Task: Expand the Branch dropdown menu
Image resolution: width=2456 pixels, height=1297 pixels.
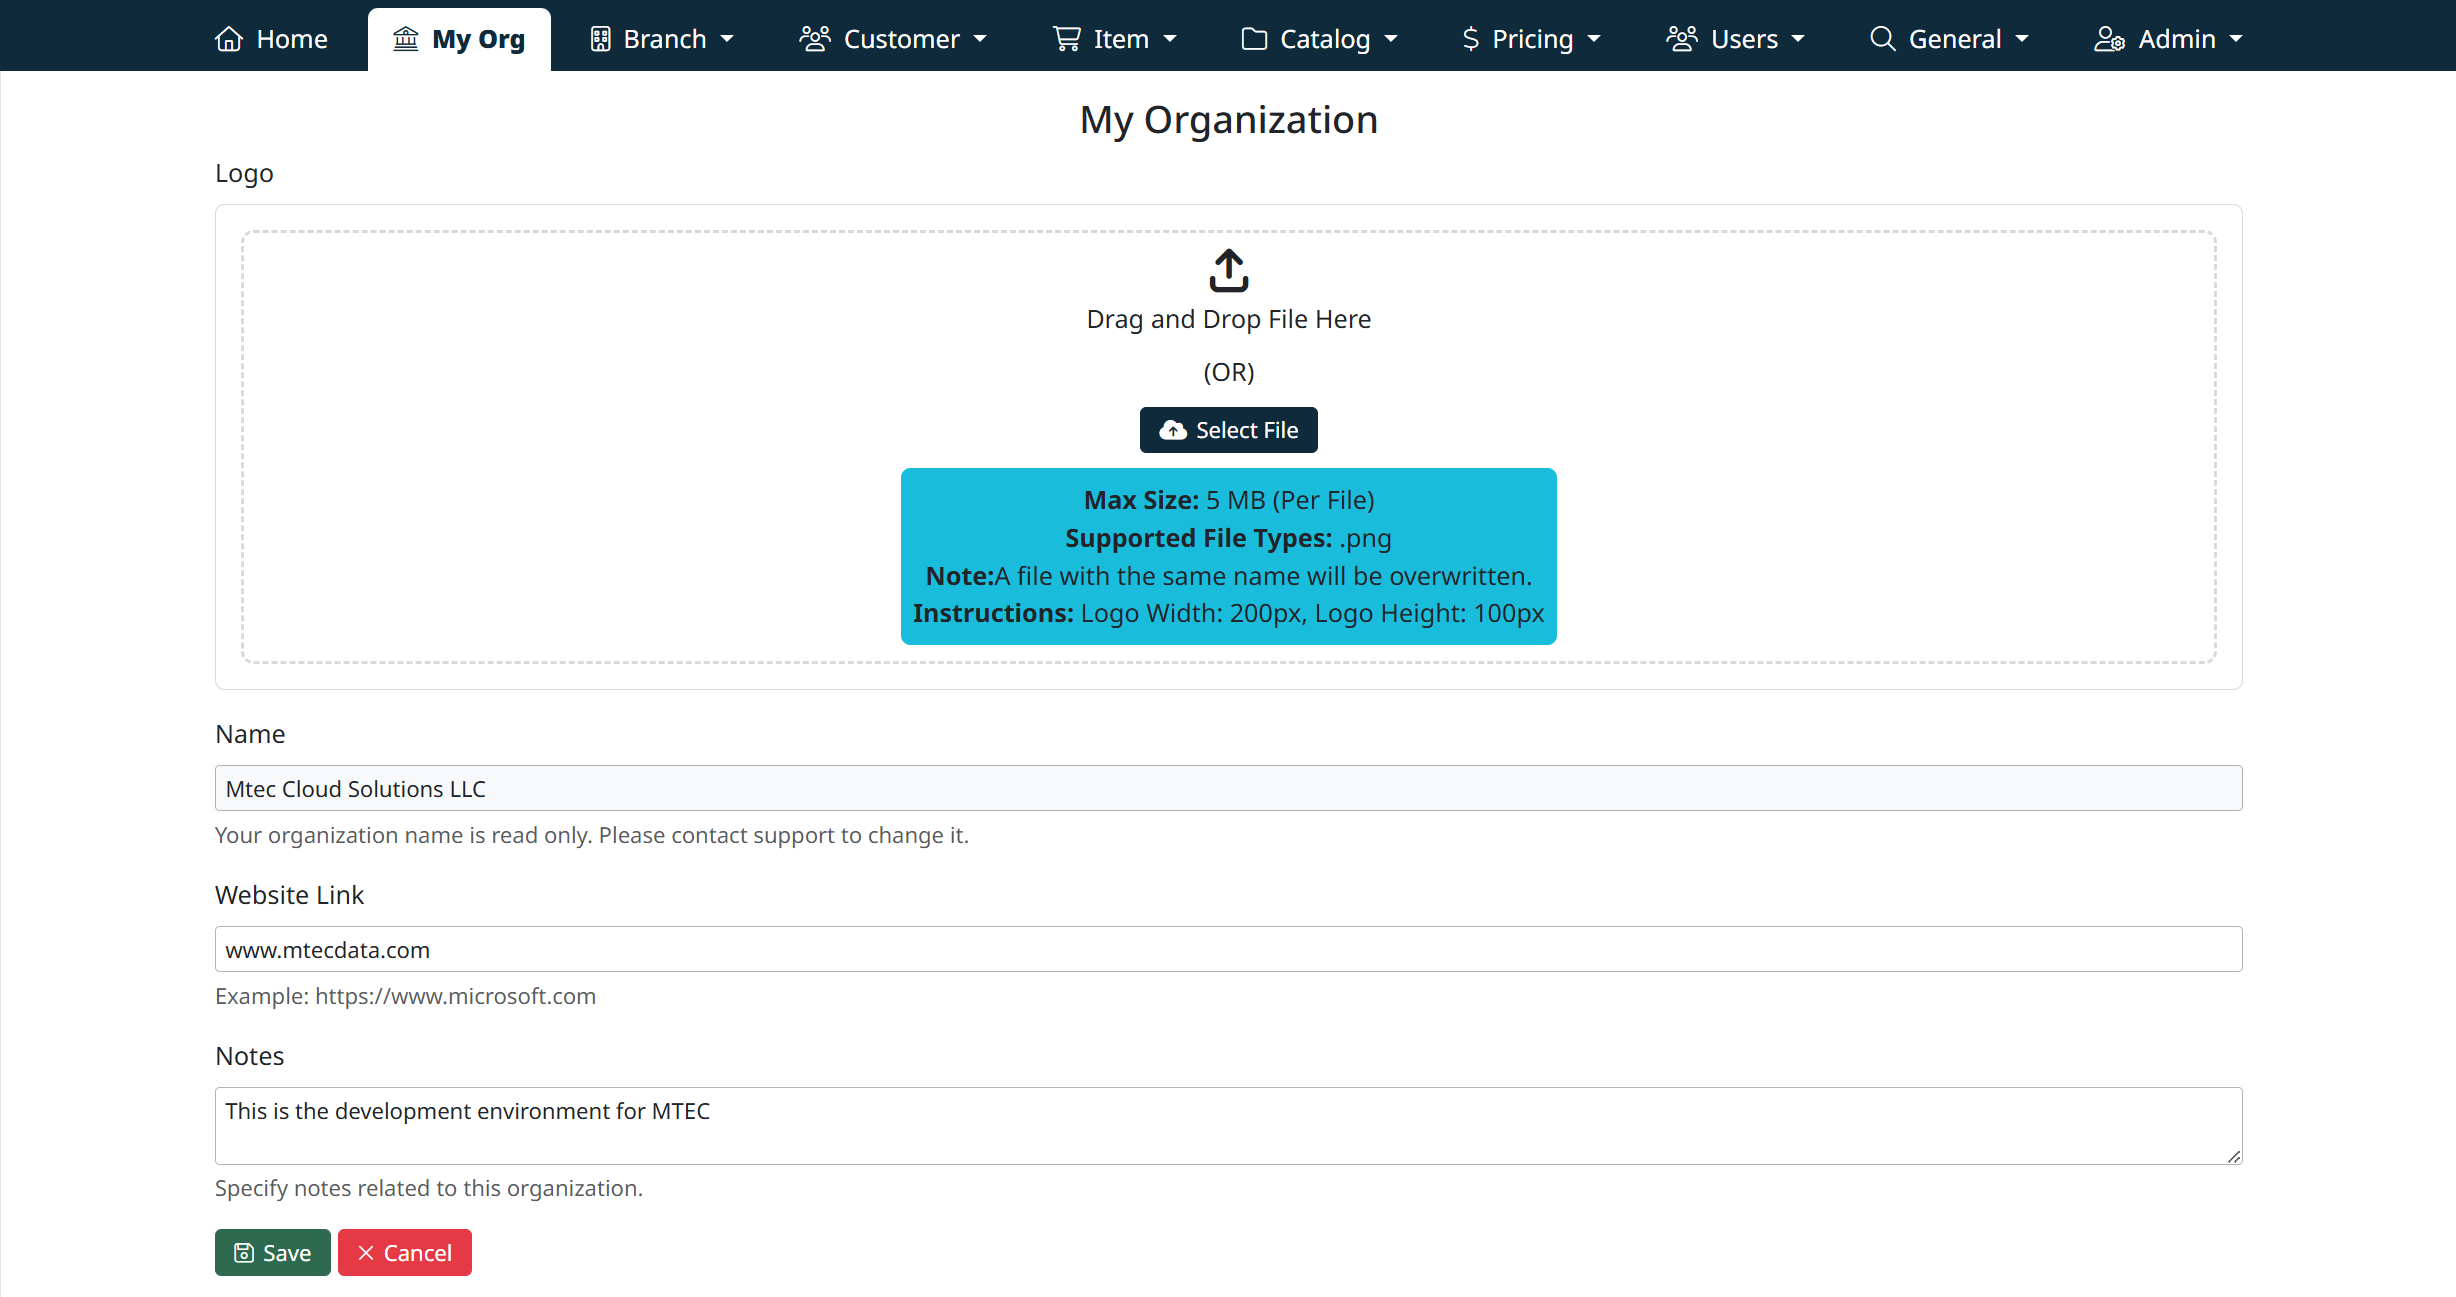Action: coord(727,39)
